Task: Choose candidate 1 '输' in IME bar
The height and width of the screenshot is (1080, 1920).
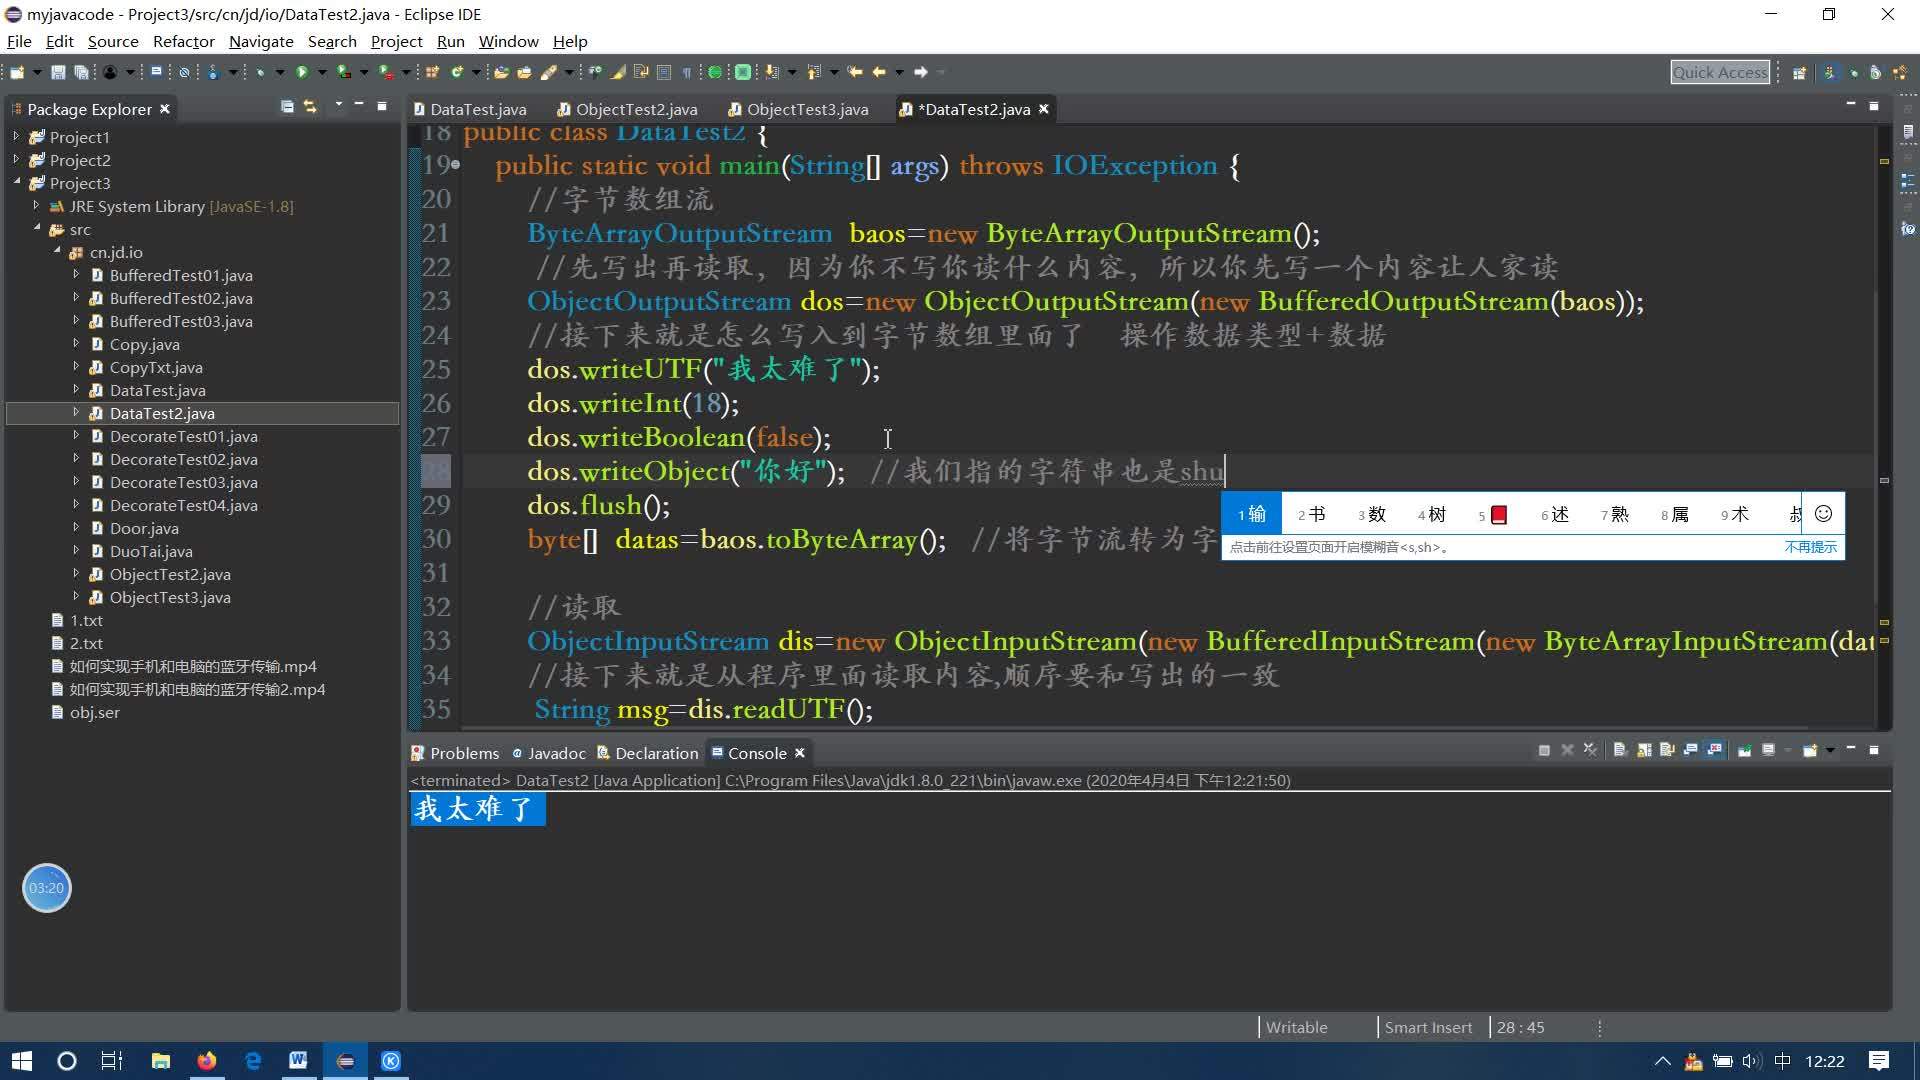Action: pyautogui.click(x=1252, y=514)
